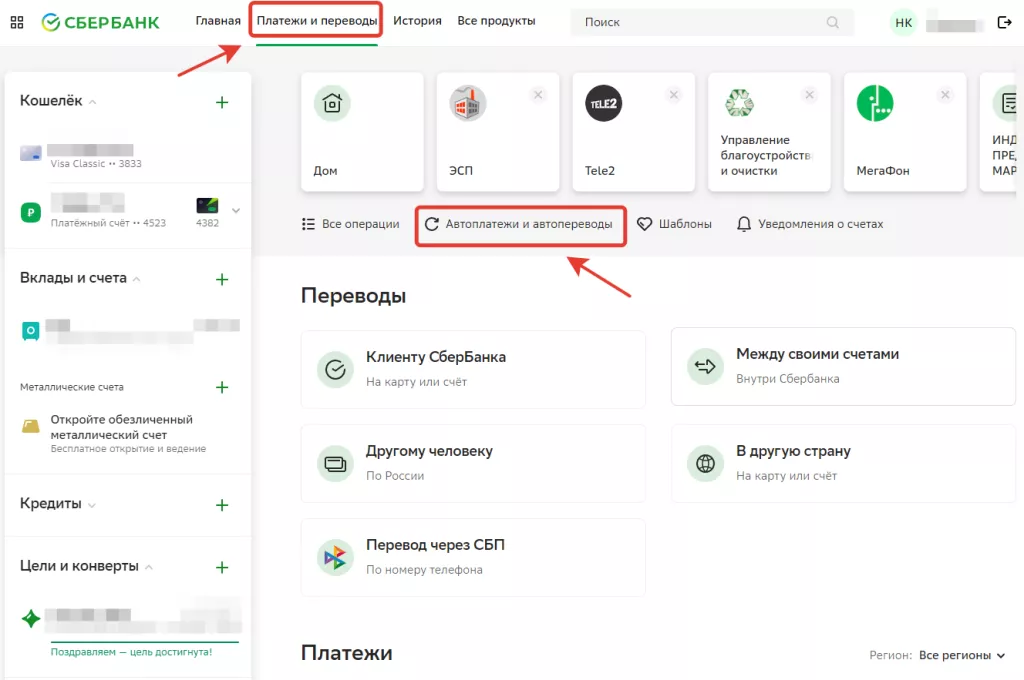
Task: Open Автоплатежи и автопереводы
Action: (x=520, y=225)
